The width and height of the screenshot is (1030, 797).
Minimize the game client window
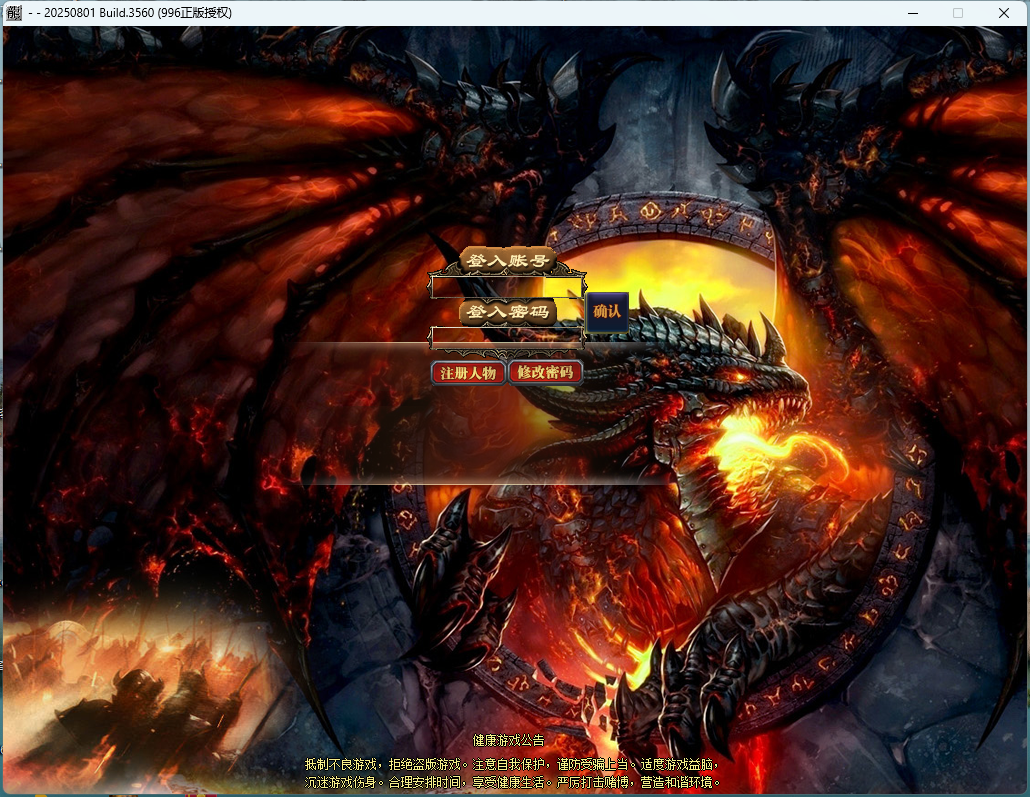pyautogui.click(x=912, y=13)
